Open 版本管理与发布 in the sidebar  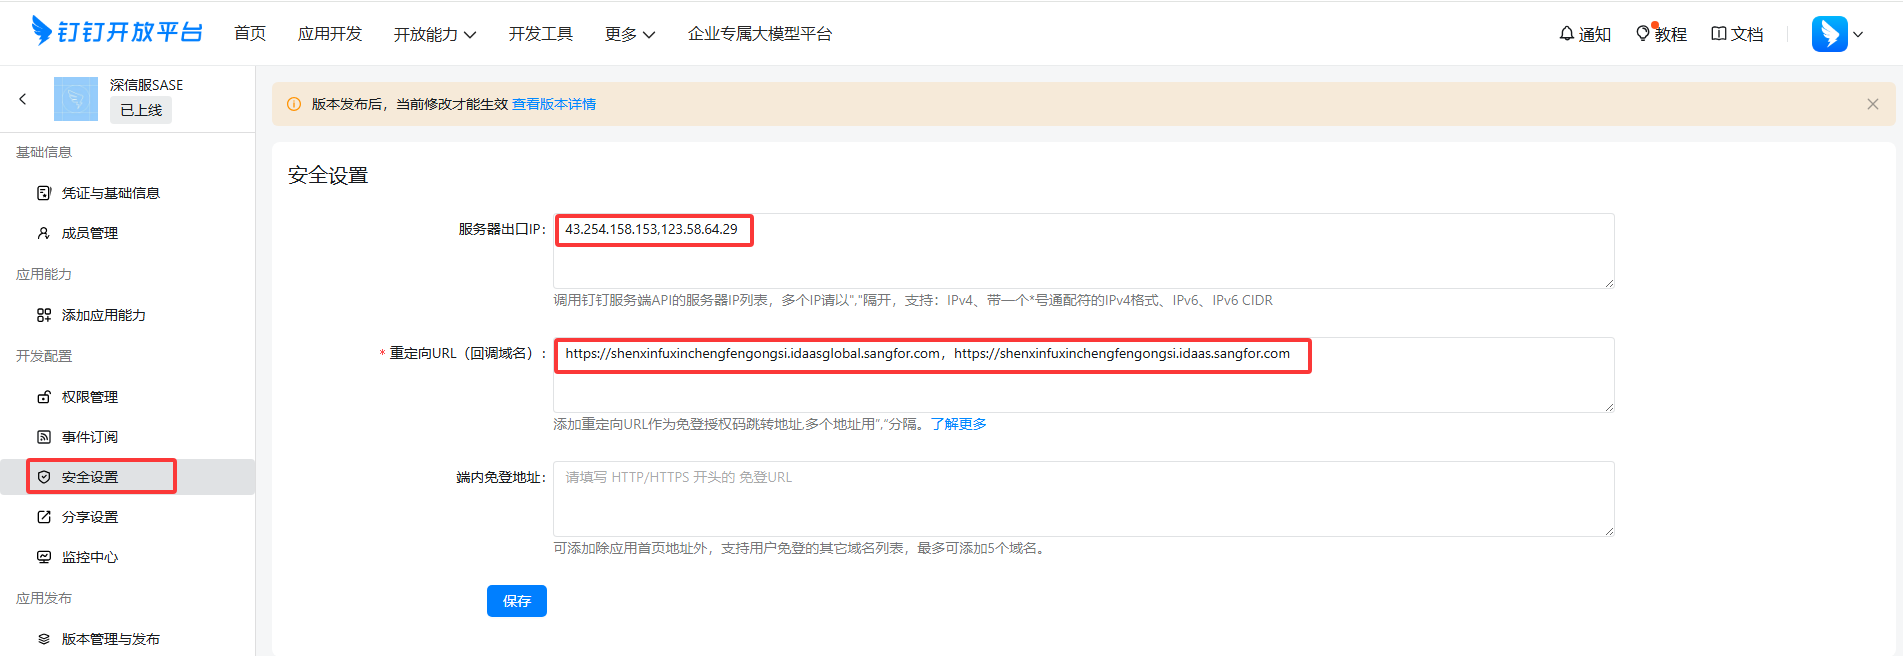pos(110,639)
